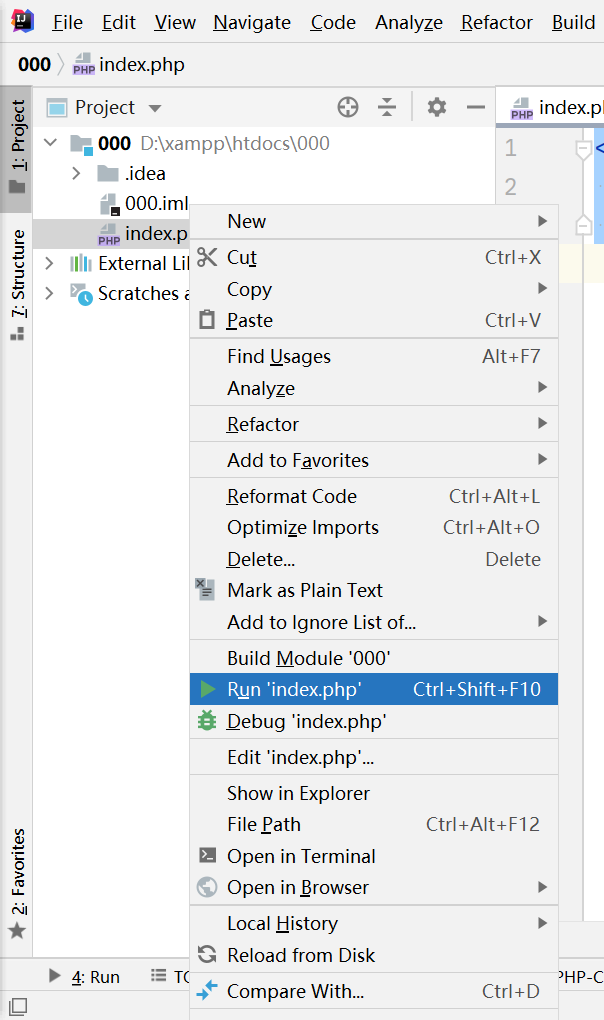
Task: Collapse the 000 root project node
Action: coord(50,143)
